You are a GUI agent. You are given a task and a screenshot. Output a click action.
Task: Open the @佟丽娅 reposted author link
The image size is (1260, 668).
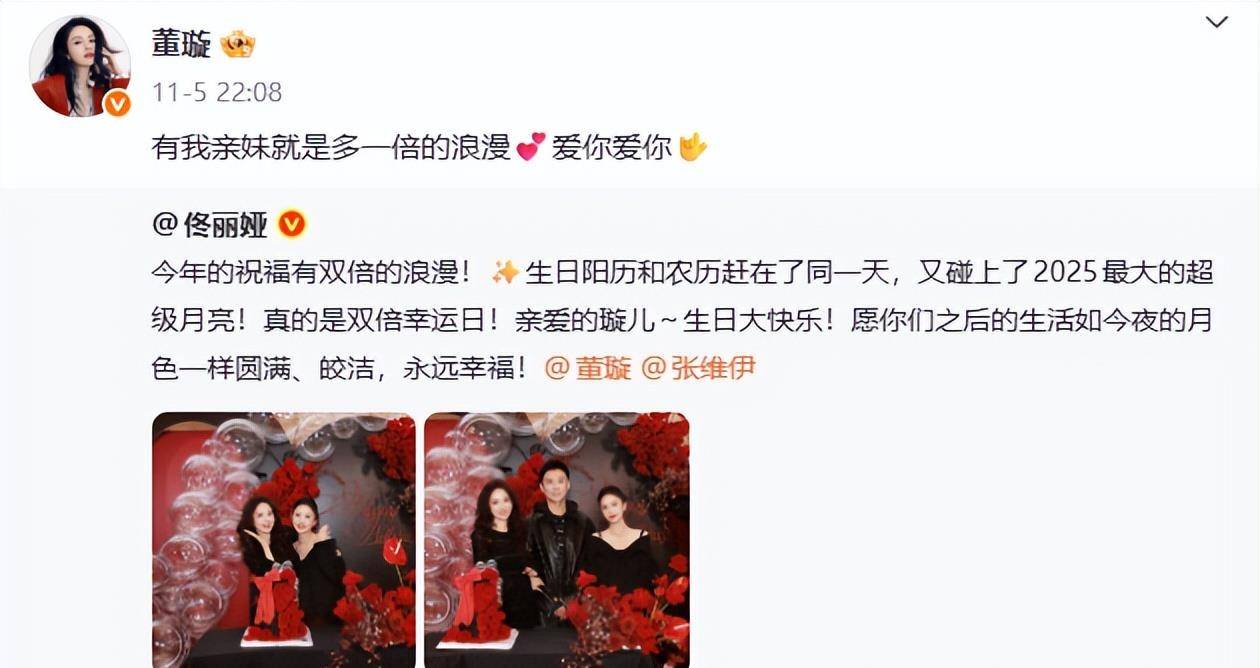click(x=210, y=226)
